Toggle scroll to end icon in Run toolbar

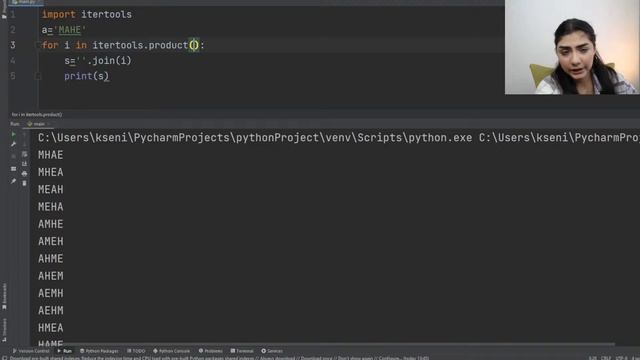24,164
